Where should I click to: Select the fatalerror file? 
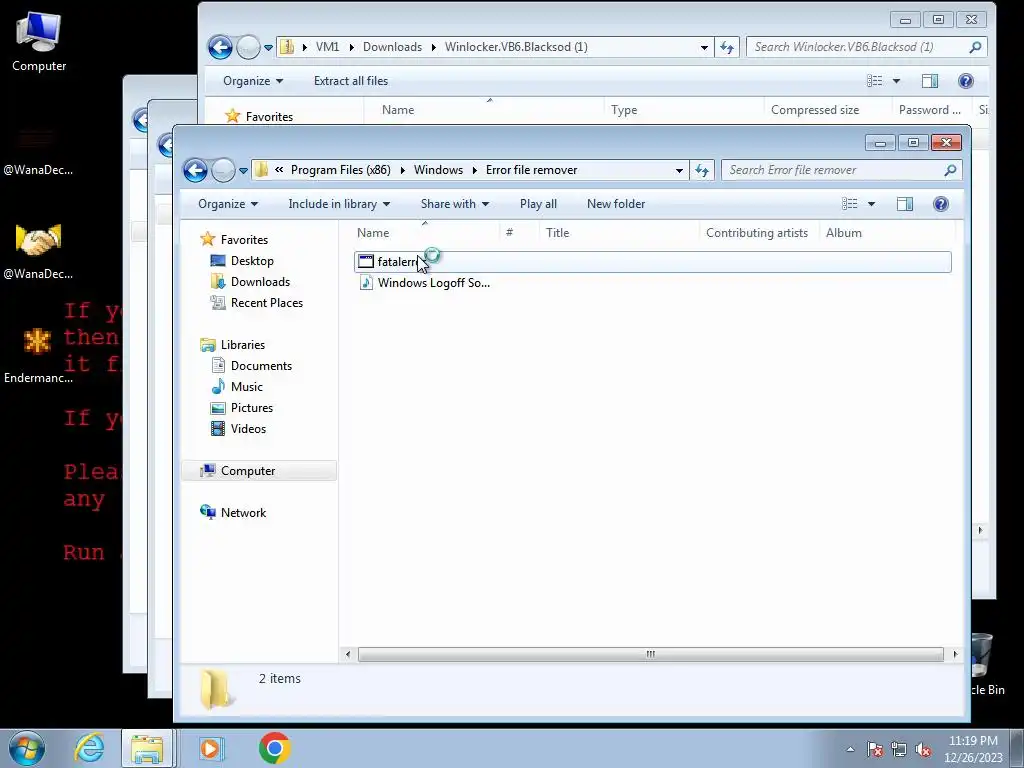click(652, 262)
